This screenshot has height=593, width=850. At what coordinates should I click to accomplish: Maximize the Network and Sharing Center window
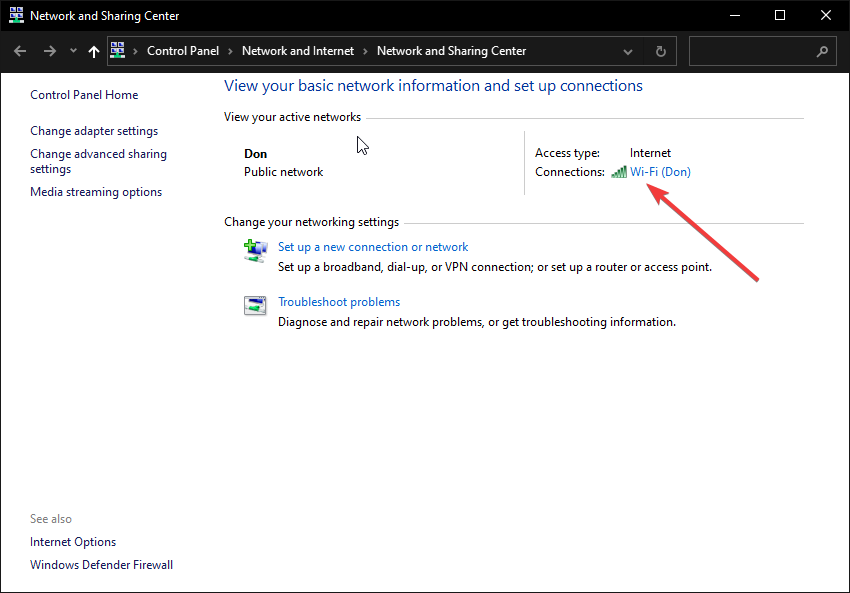click(780, 15)
